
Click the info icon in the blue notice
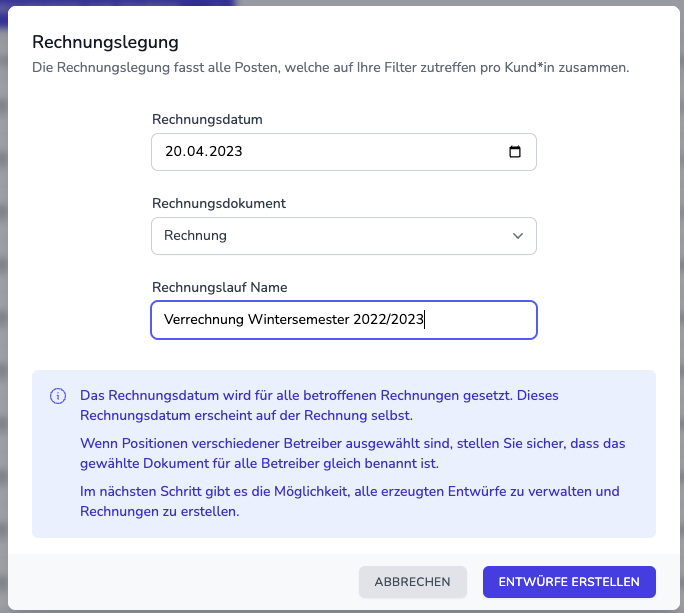[58, 396]
